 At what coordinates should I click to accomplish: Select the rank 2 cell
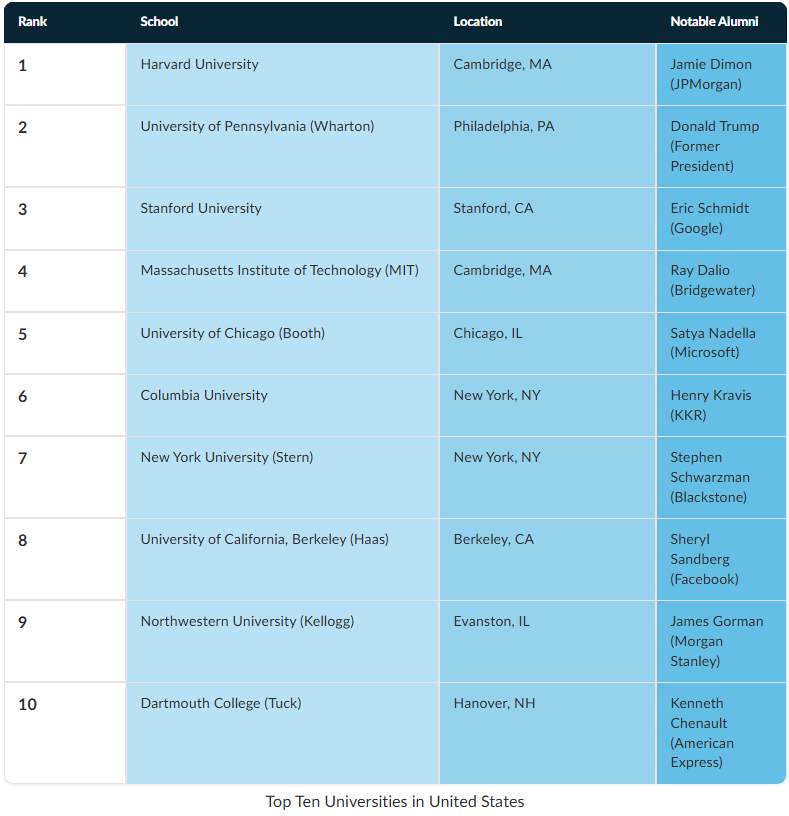65,146
